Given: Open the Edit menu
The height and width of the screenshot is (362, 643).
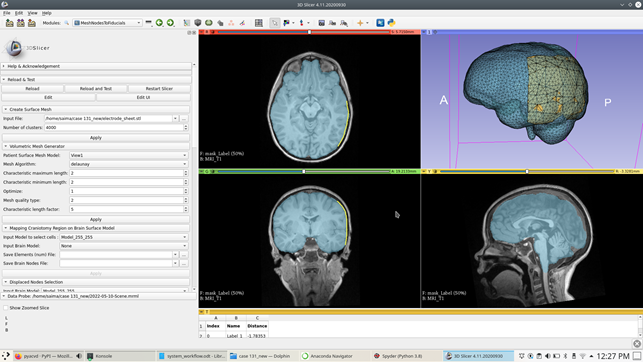Looking at the screenshot, I should tap(19, 13).
